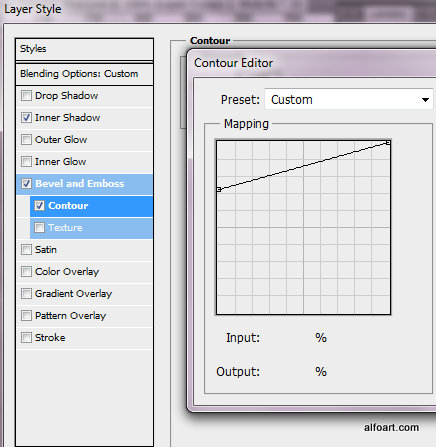Enable the Inner Glow checkbox
This screenshot has width=436, height=447.
pos(26,162)
